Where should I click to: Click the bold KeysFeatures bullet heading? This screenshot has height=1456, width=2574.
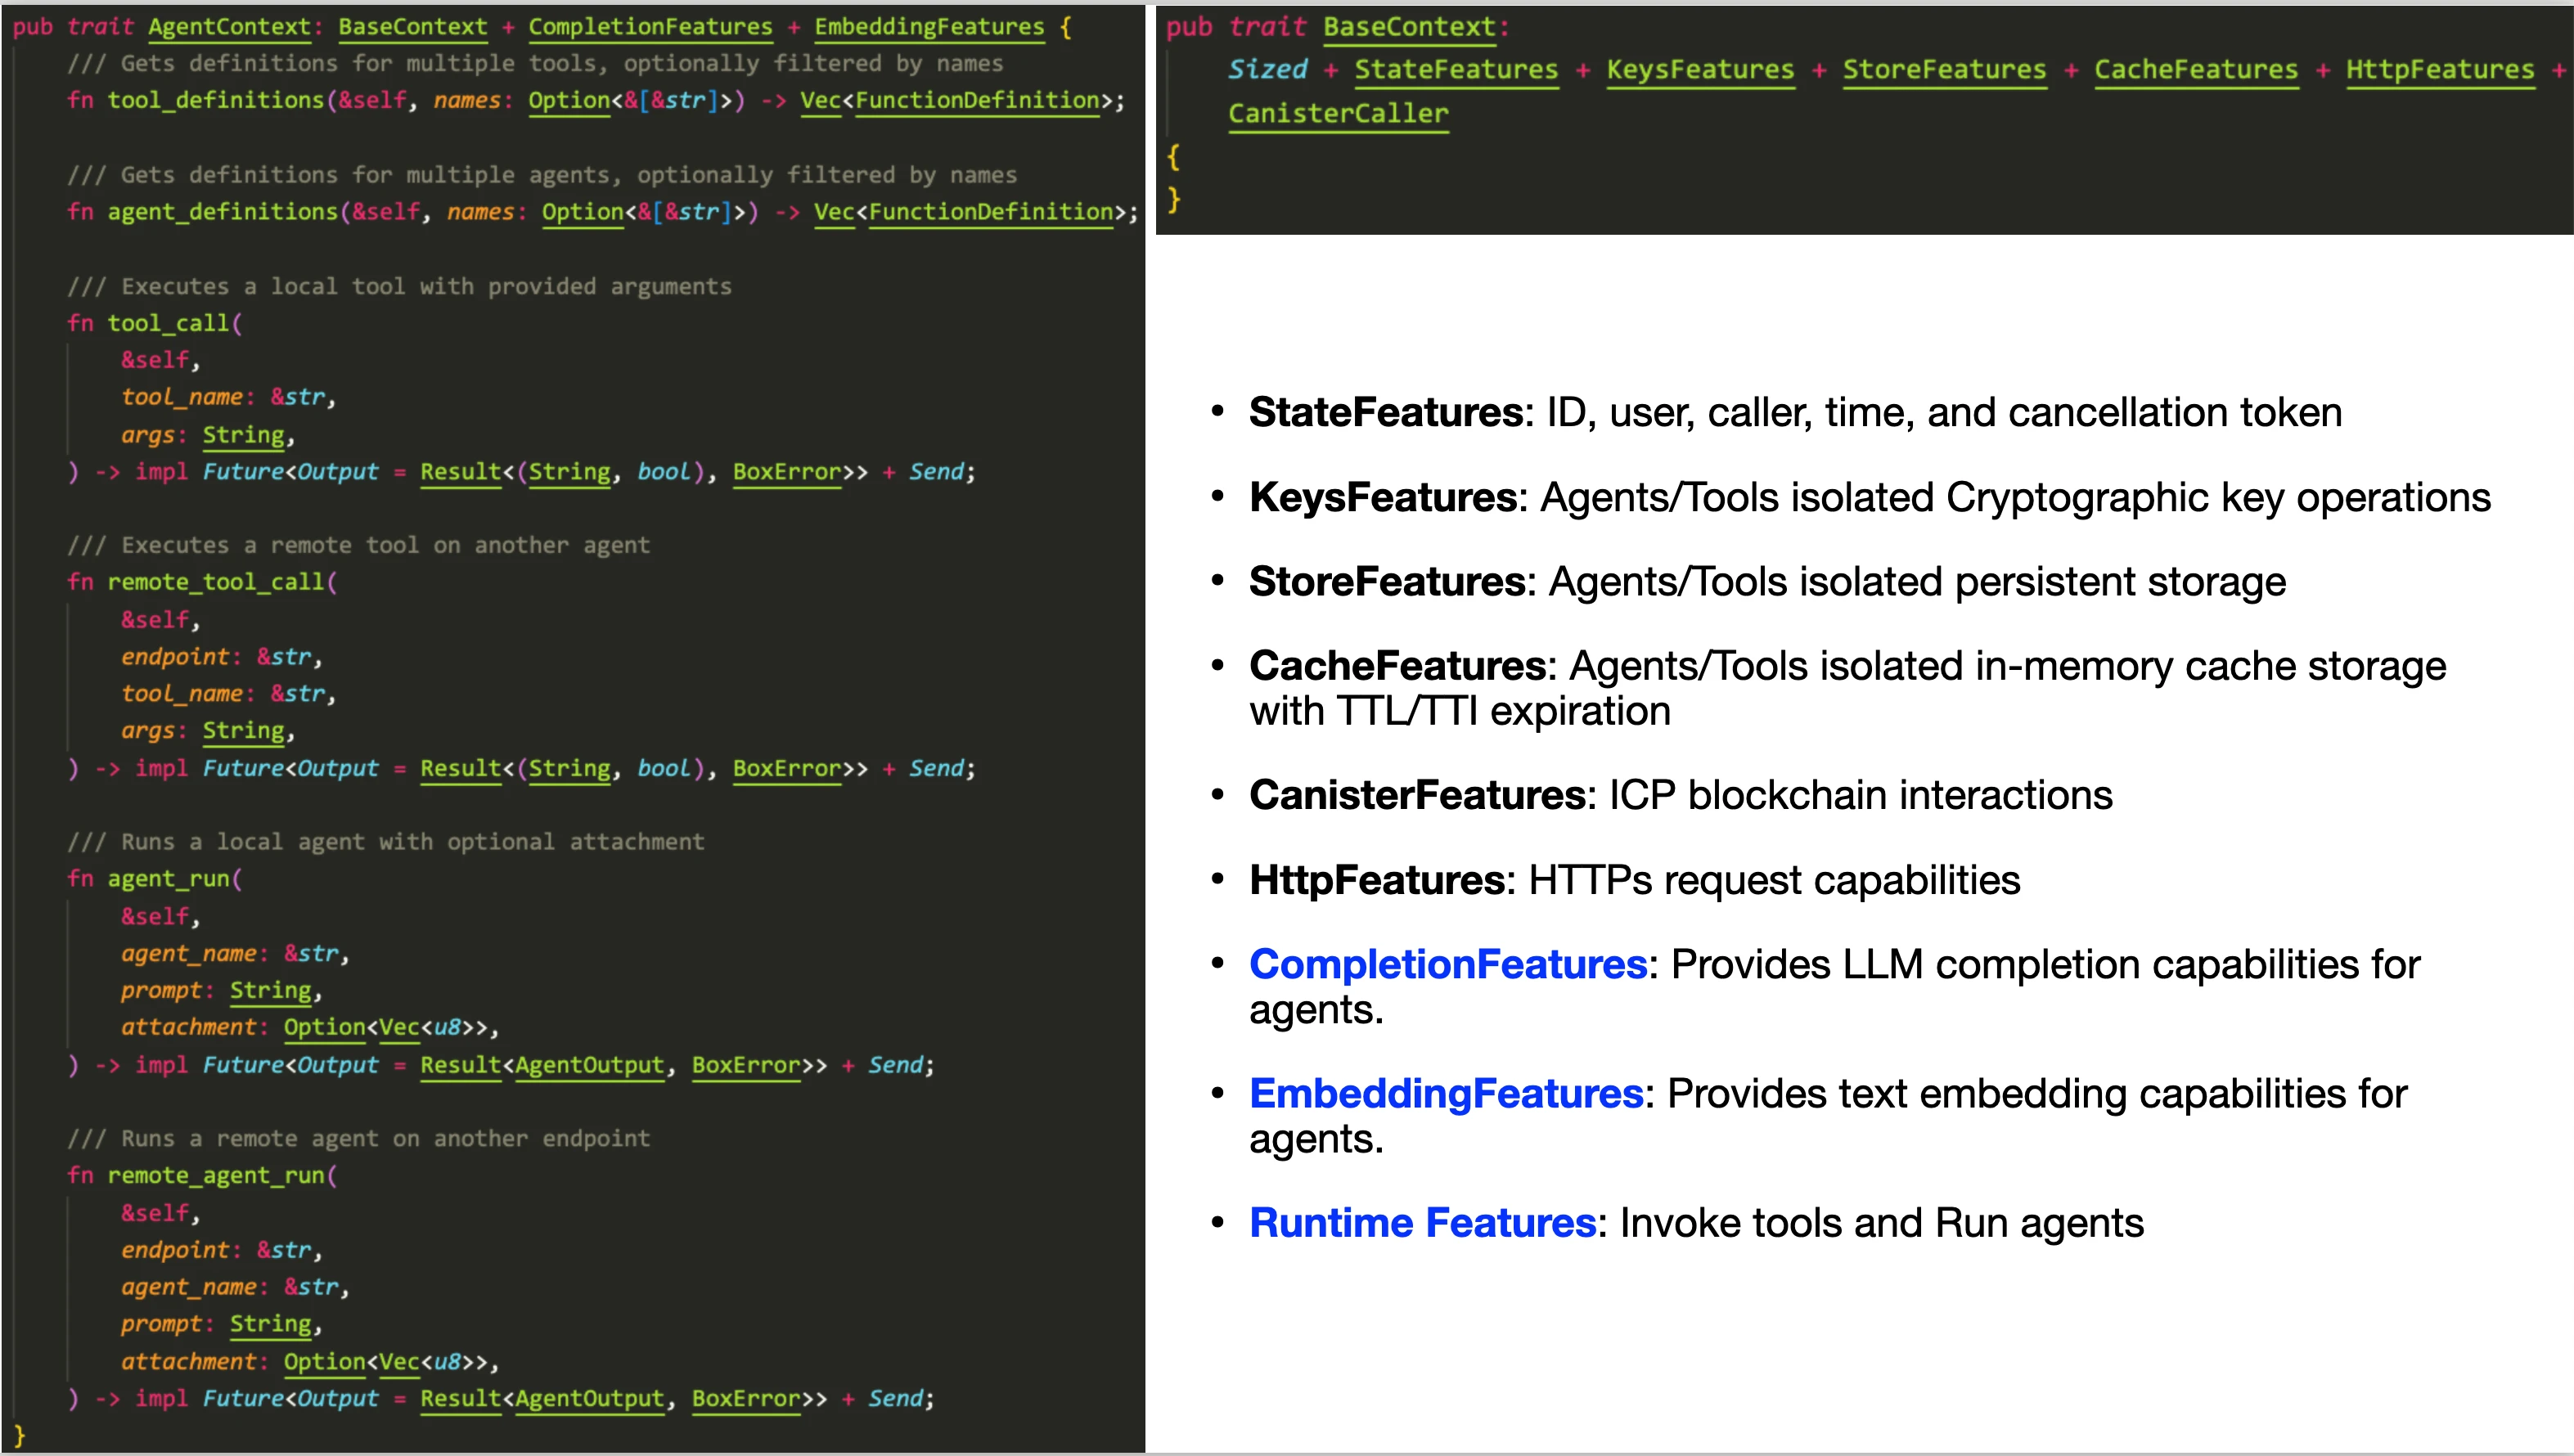1383,497
